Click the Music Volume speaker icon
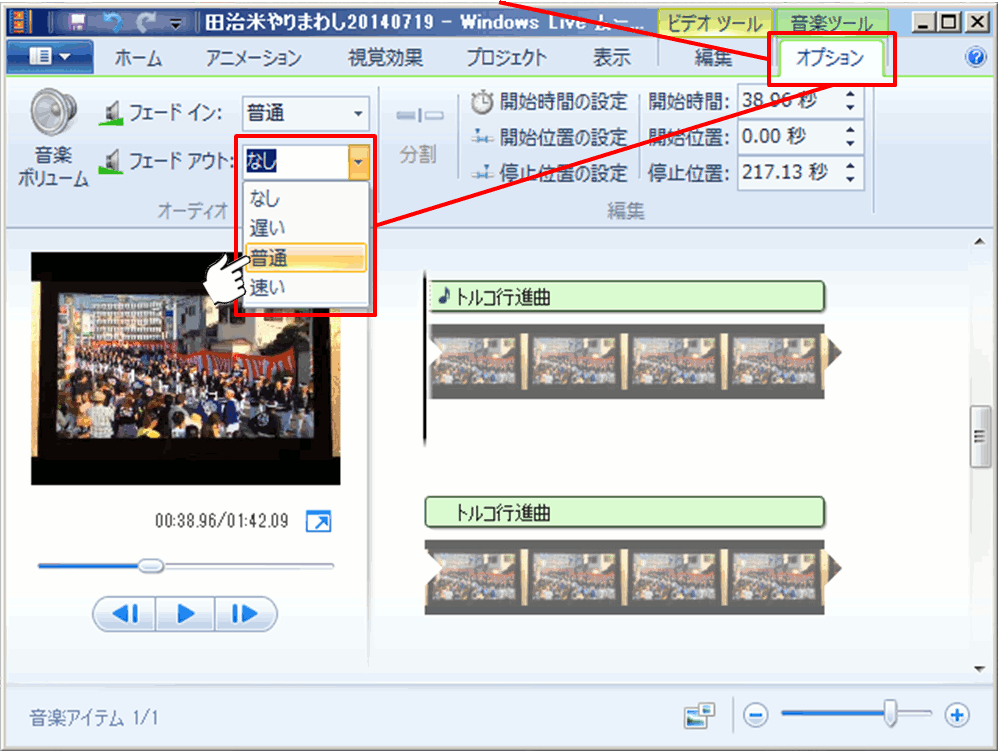 click(x=54, y=112)
